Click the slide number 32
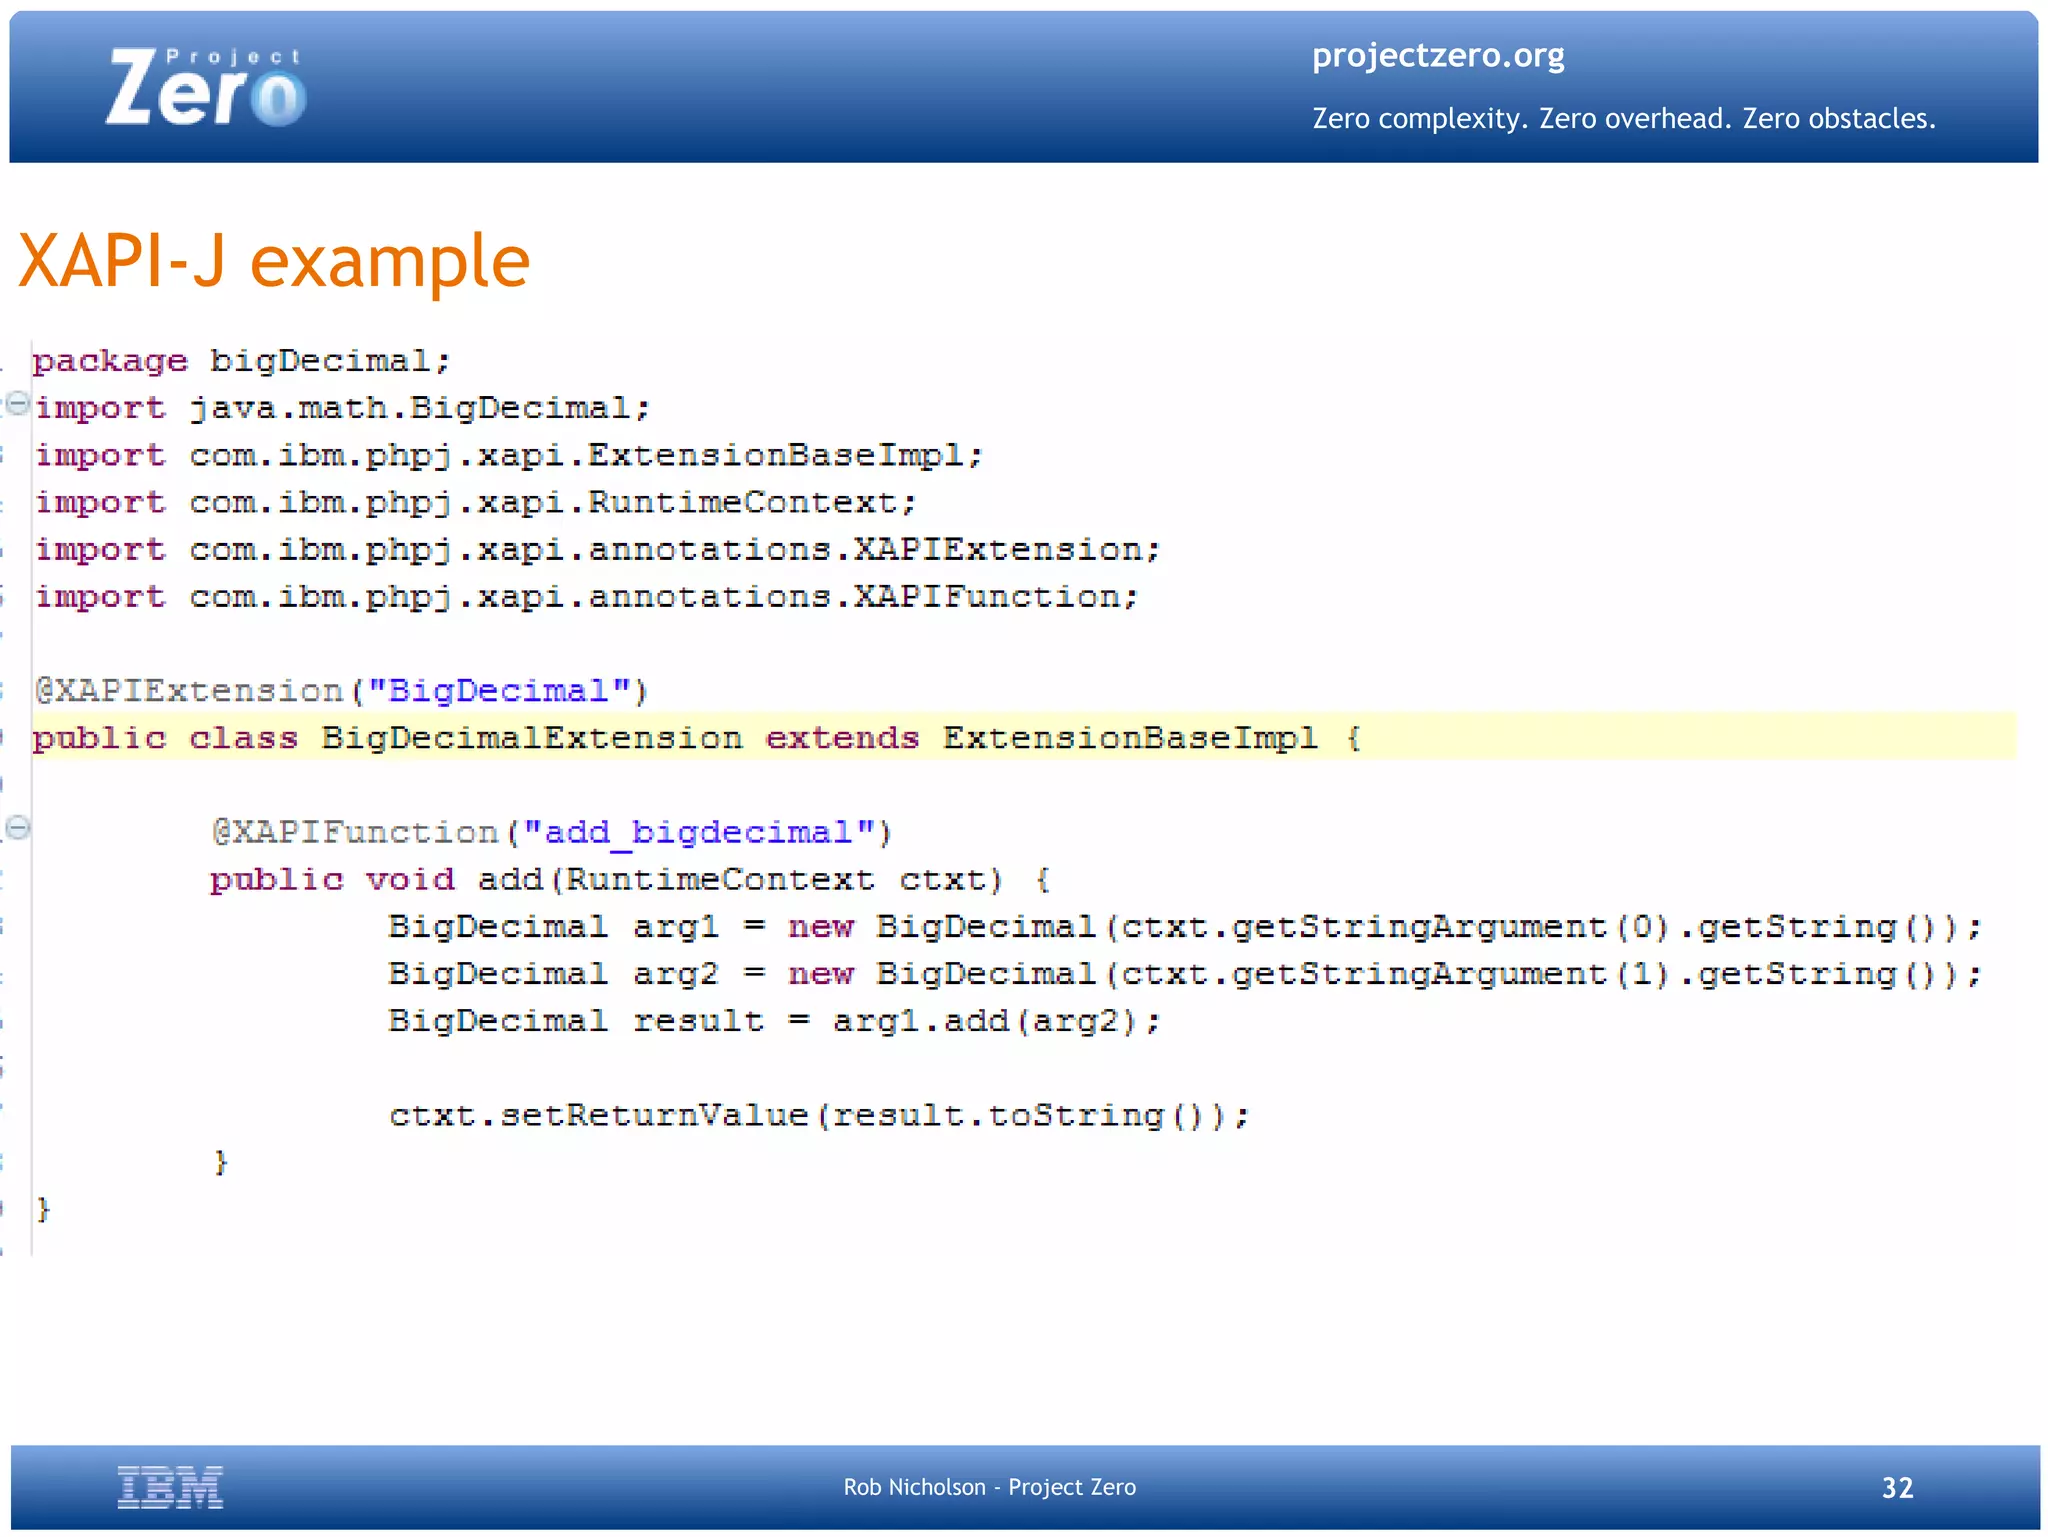This screenshot has height=1537, width=2048. click(x=1897, y=1488)
